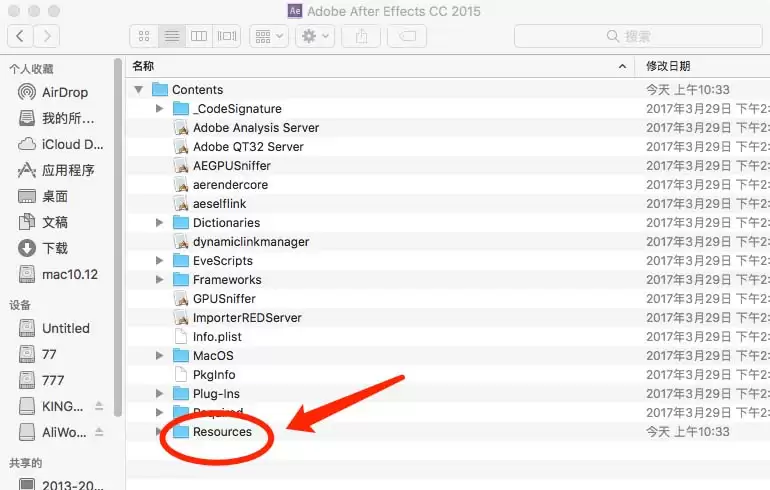Open the gear action menu
This screenshot has width=770, height=490.
(x=315, y=36)
